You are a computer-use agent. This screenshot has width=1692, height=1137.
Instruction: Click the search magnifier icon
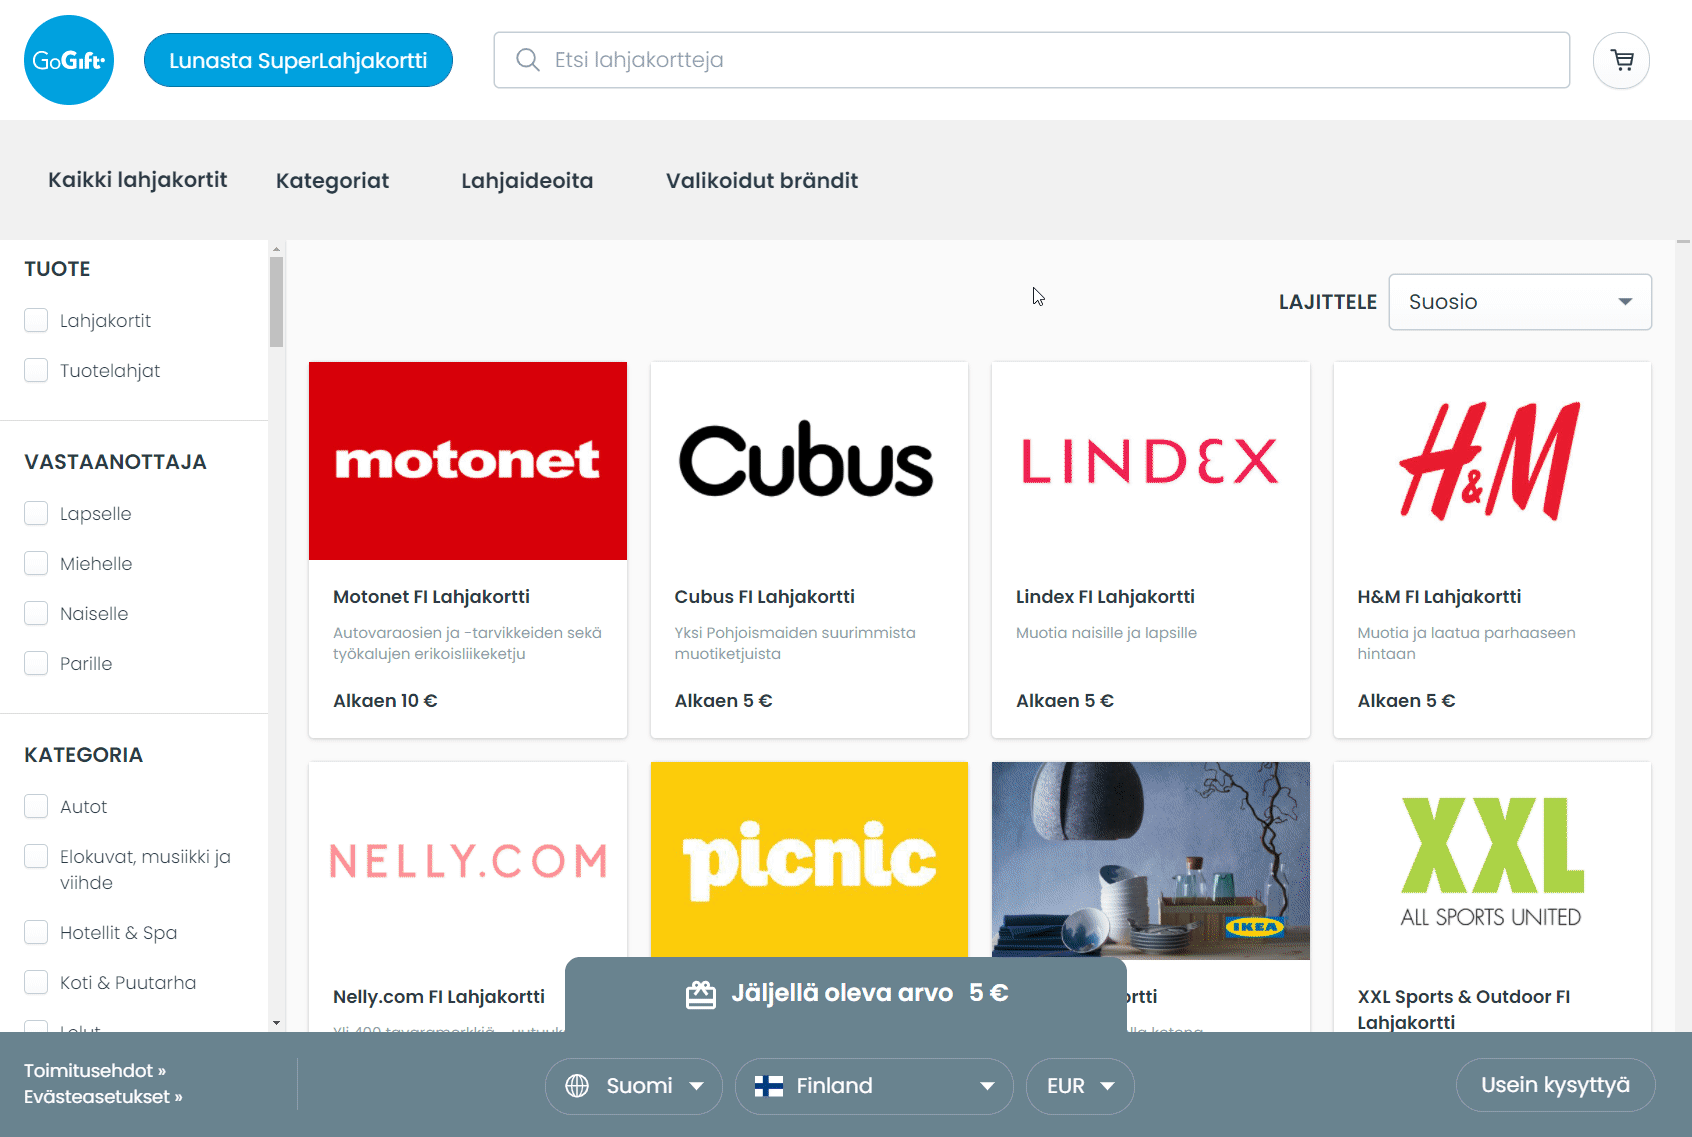[x=528, y=60]
